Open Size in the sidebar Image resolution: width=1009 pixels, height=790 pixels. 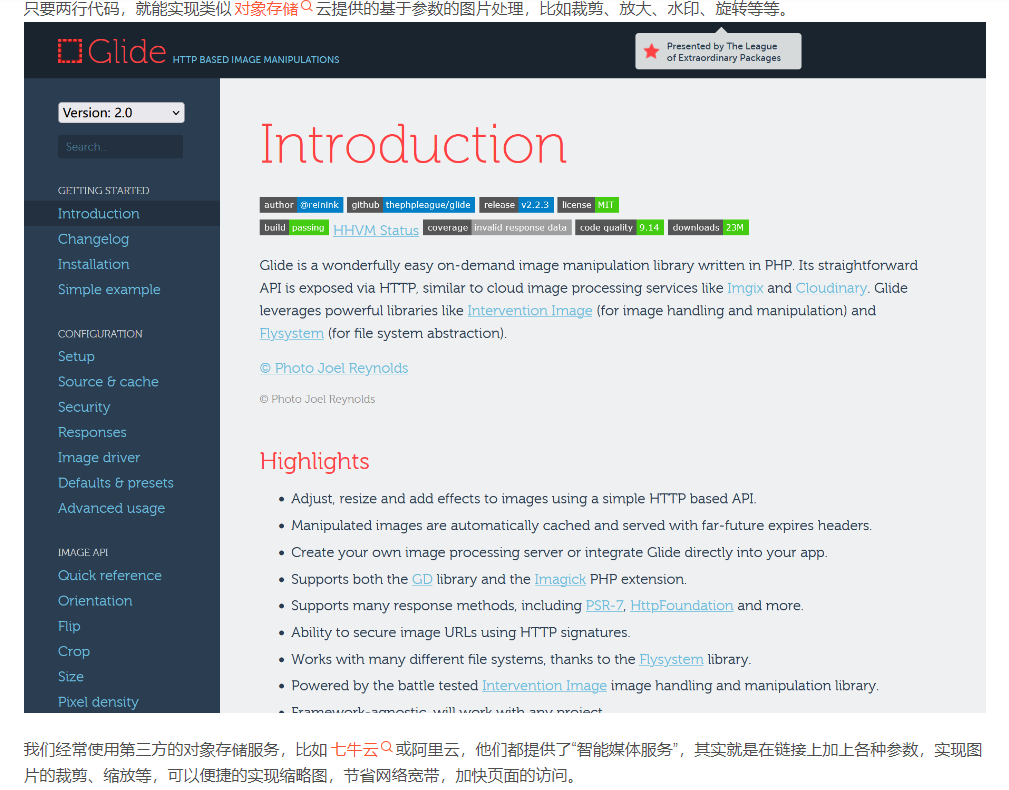click(70, 677)
